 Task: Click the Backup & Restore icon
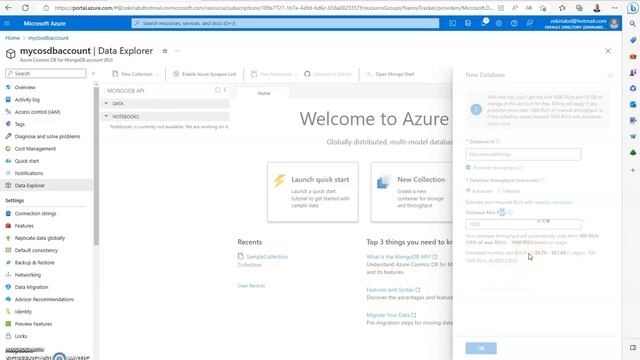pyautogui.click(x=8, y=262)
